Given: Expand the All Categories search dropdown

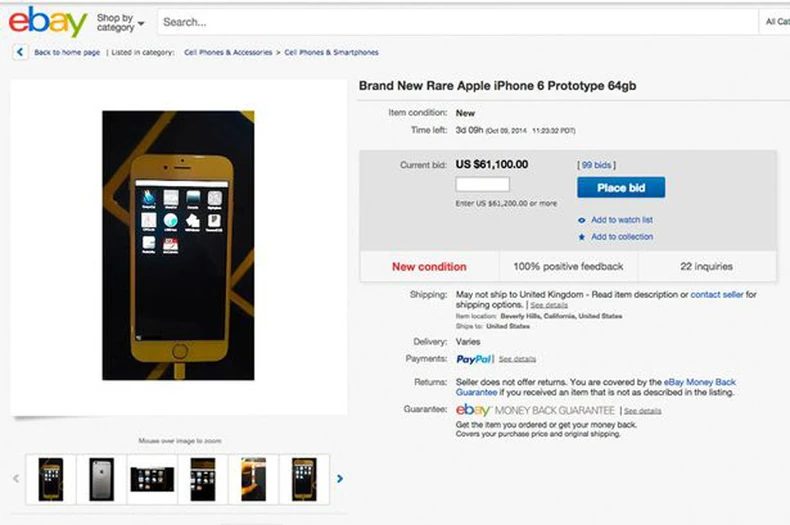Looking at the screenshot, I should 776,22.
